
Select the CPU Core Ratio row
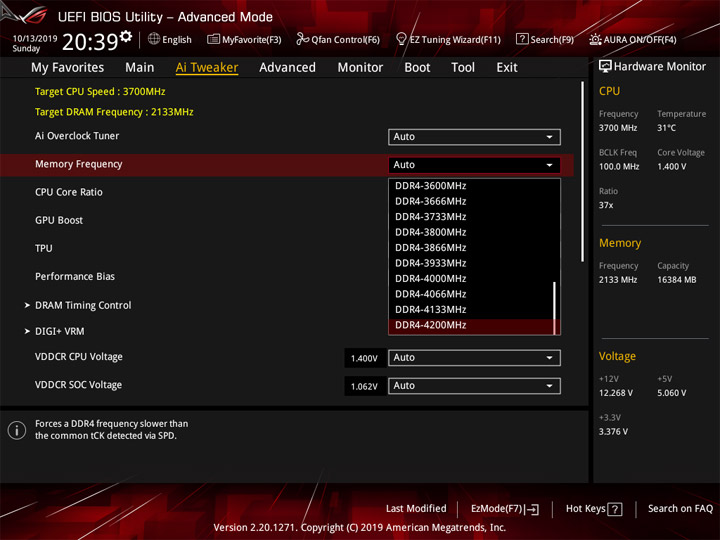[69, 192]
